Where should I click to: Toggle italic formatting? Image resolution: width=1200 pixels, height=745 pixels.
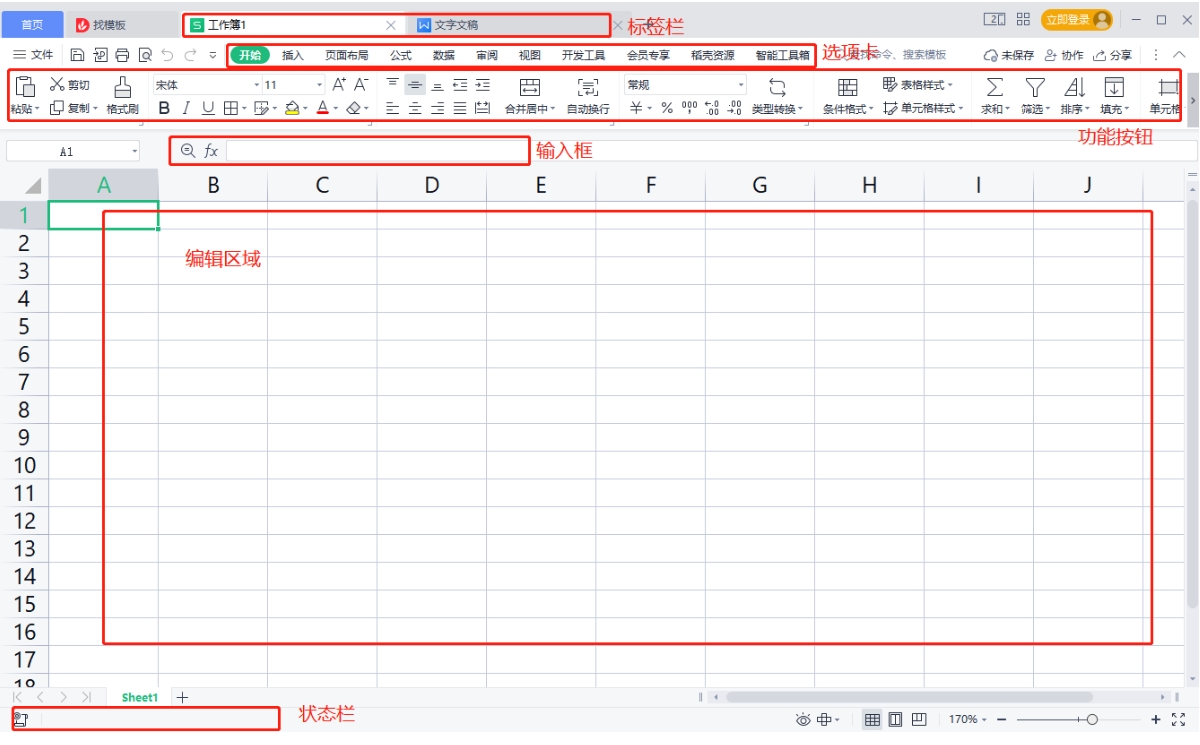(x=184, y=109)
